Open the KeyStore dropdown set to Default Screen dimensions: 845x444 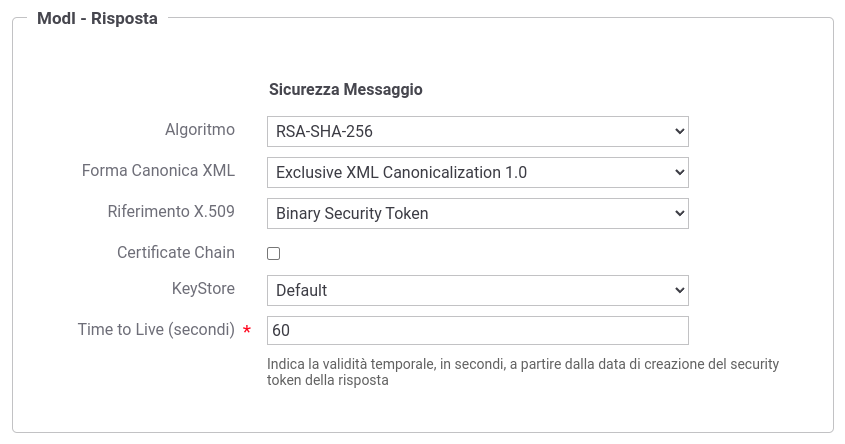[x=477, y=290]
